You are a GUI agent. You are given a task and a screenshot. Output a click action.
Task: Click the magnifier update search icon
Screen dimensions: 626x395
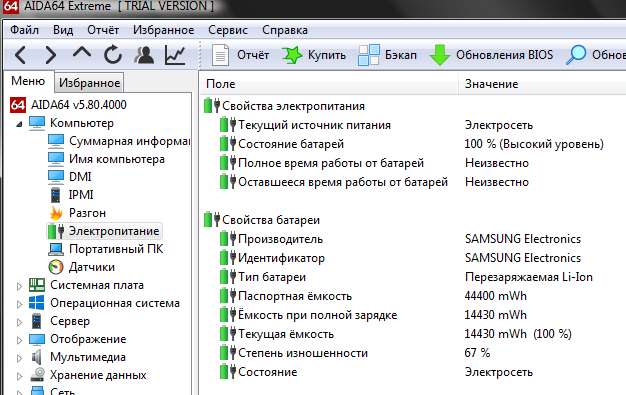(576, 55)
